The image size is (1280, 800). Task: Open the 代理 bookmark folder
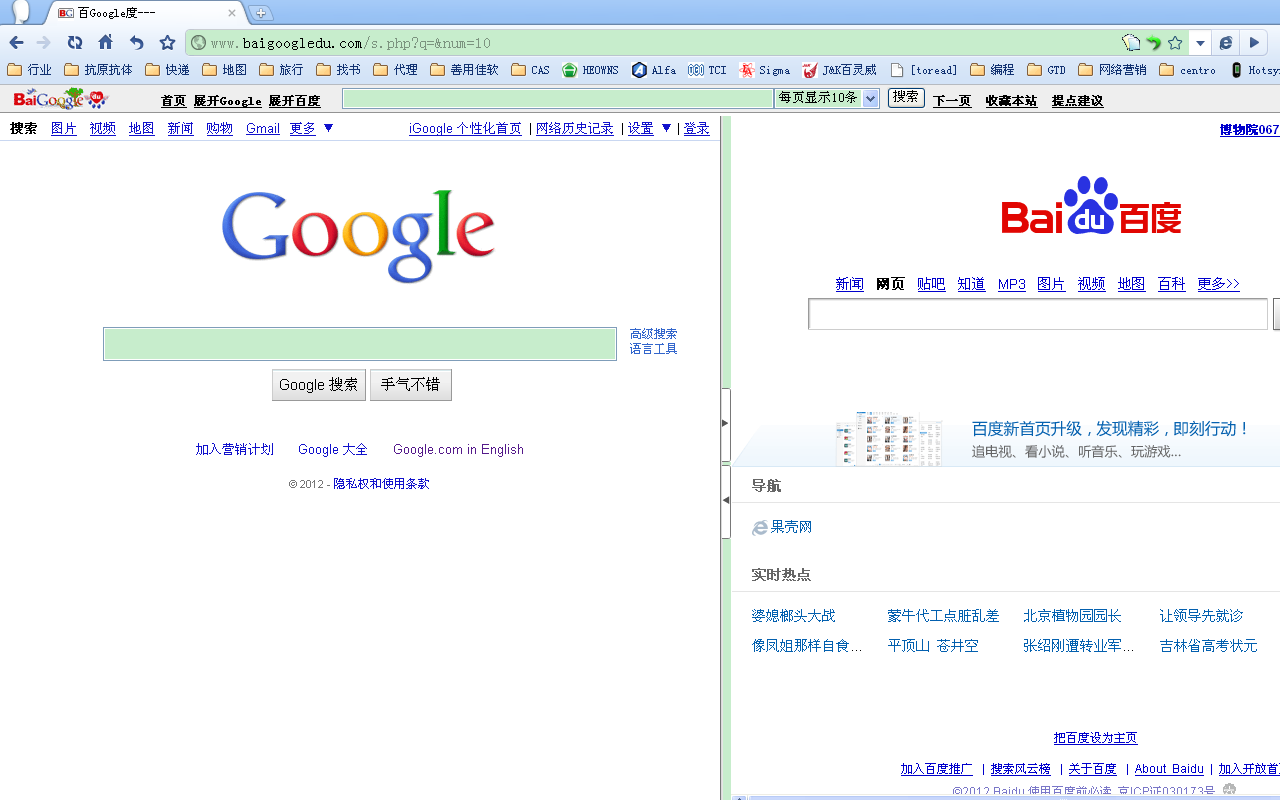tap(395, 70)
